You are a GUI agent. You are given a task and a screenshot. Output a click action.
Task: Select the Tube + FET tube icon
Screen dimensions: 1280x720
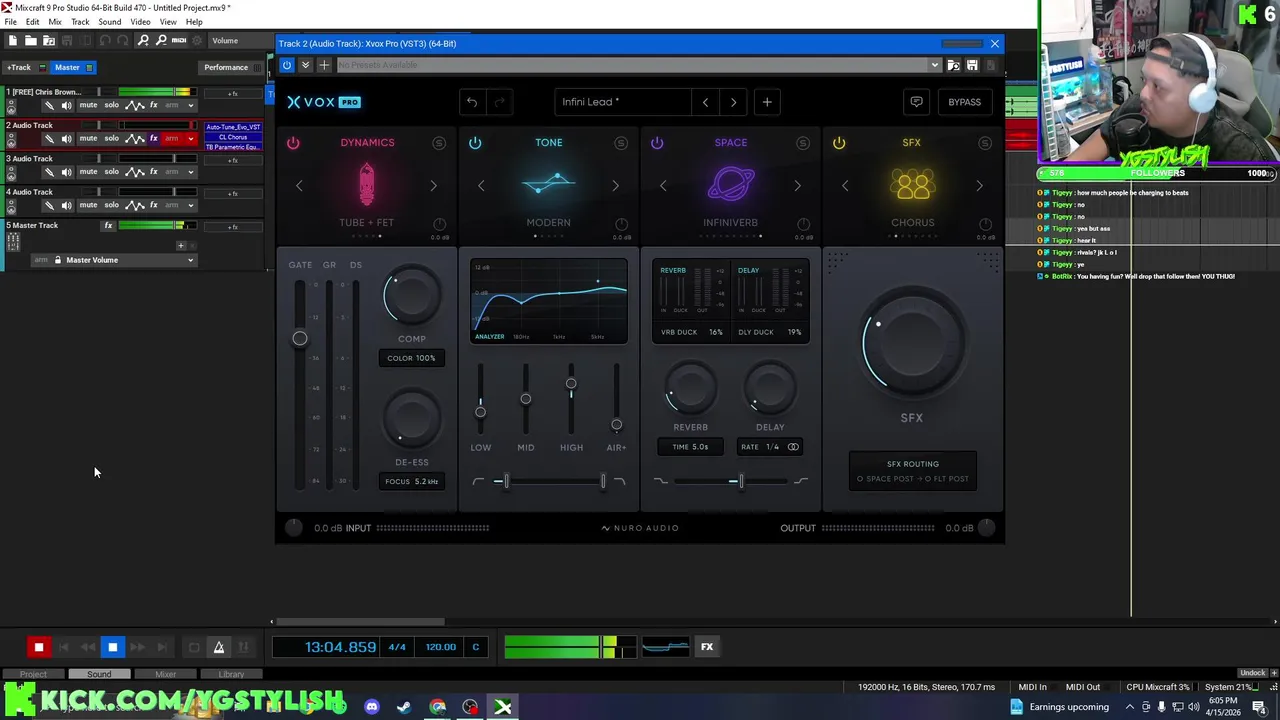tap(367, 185)
